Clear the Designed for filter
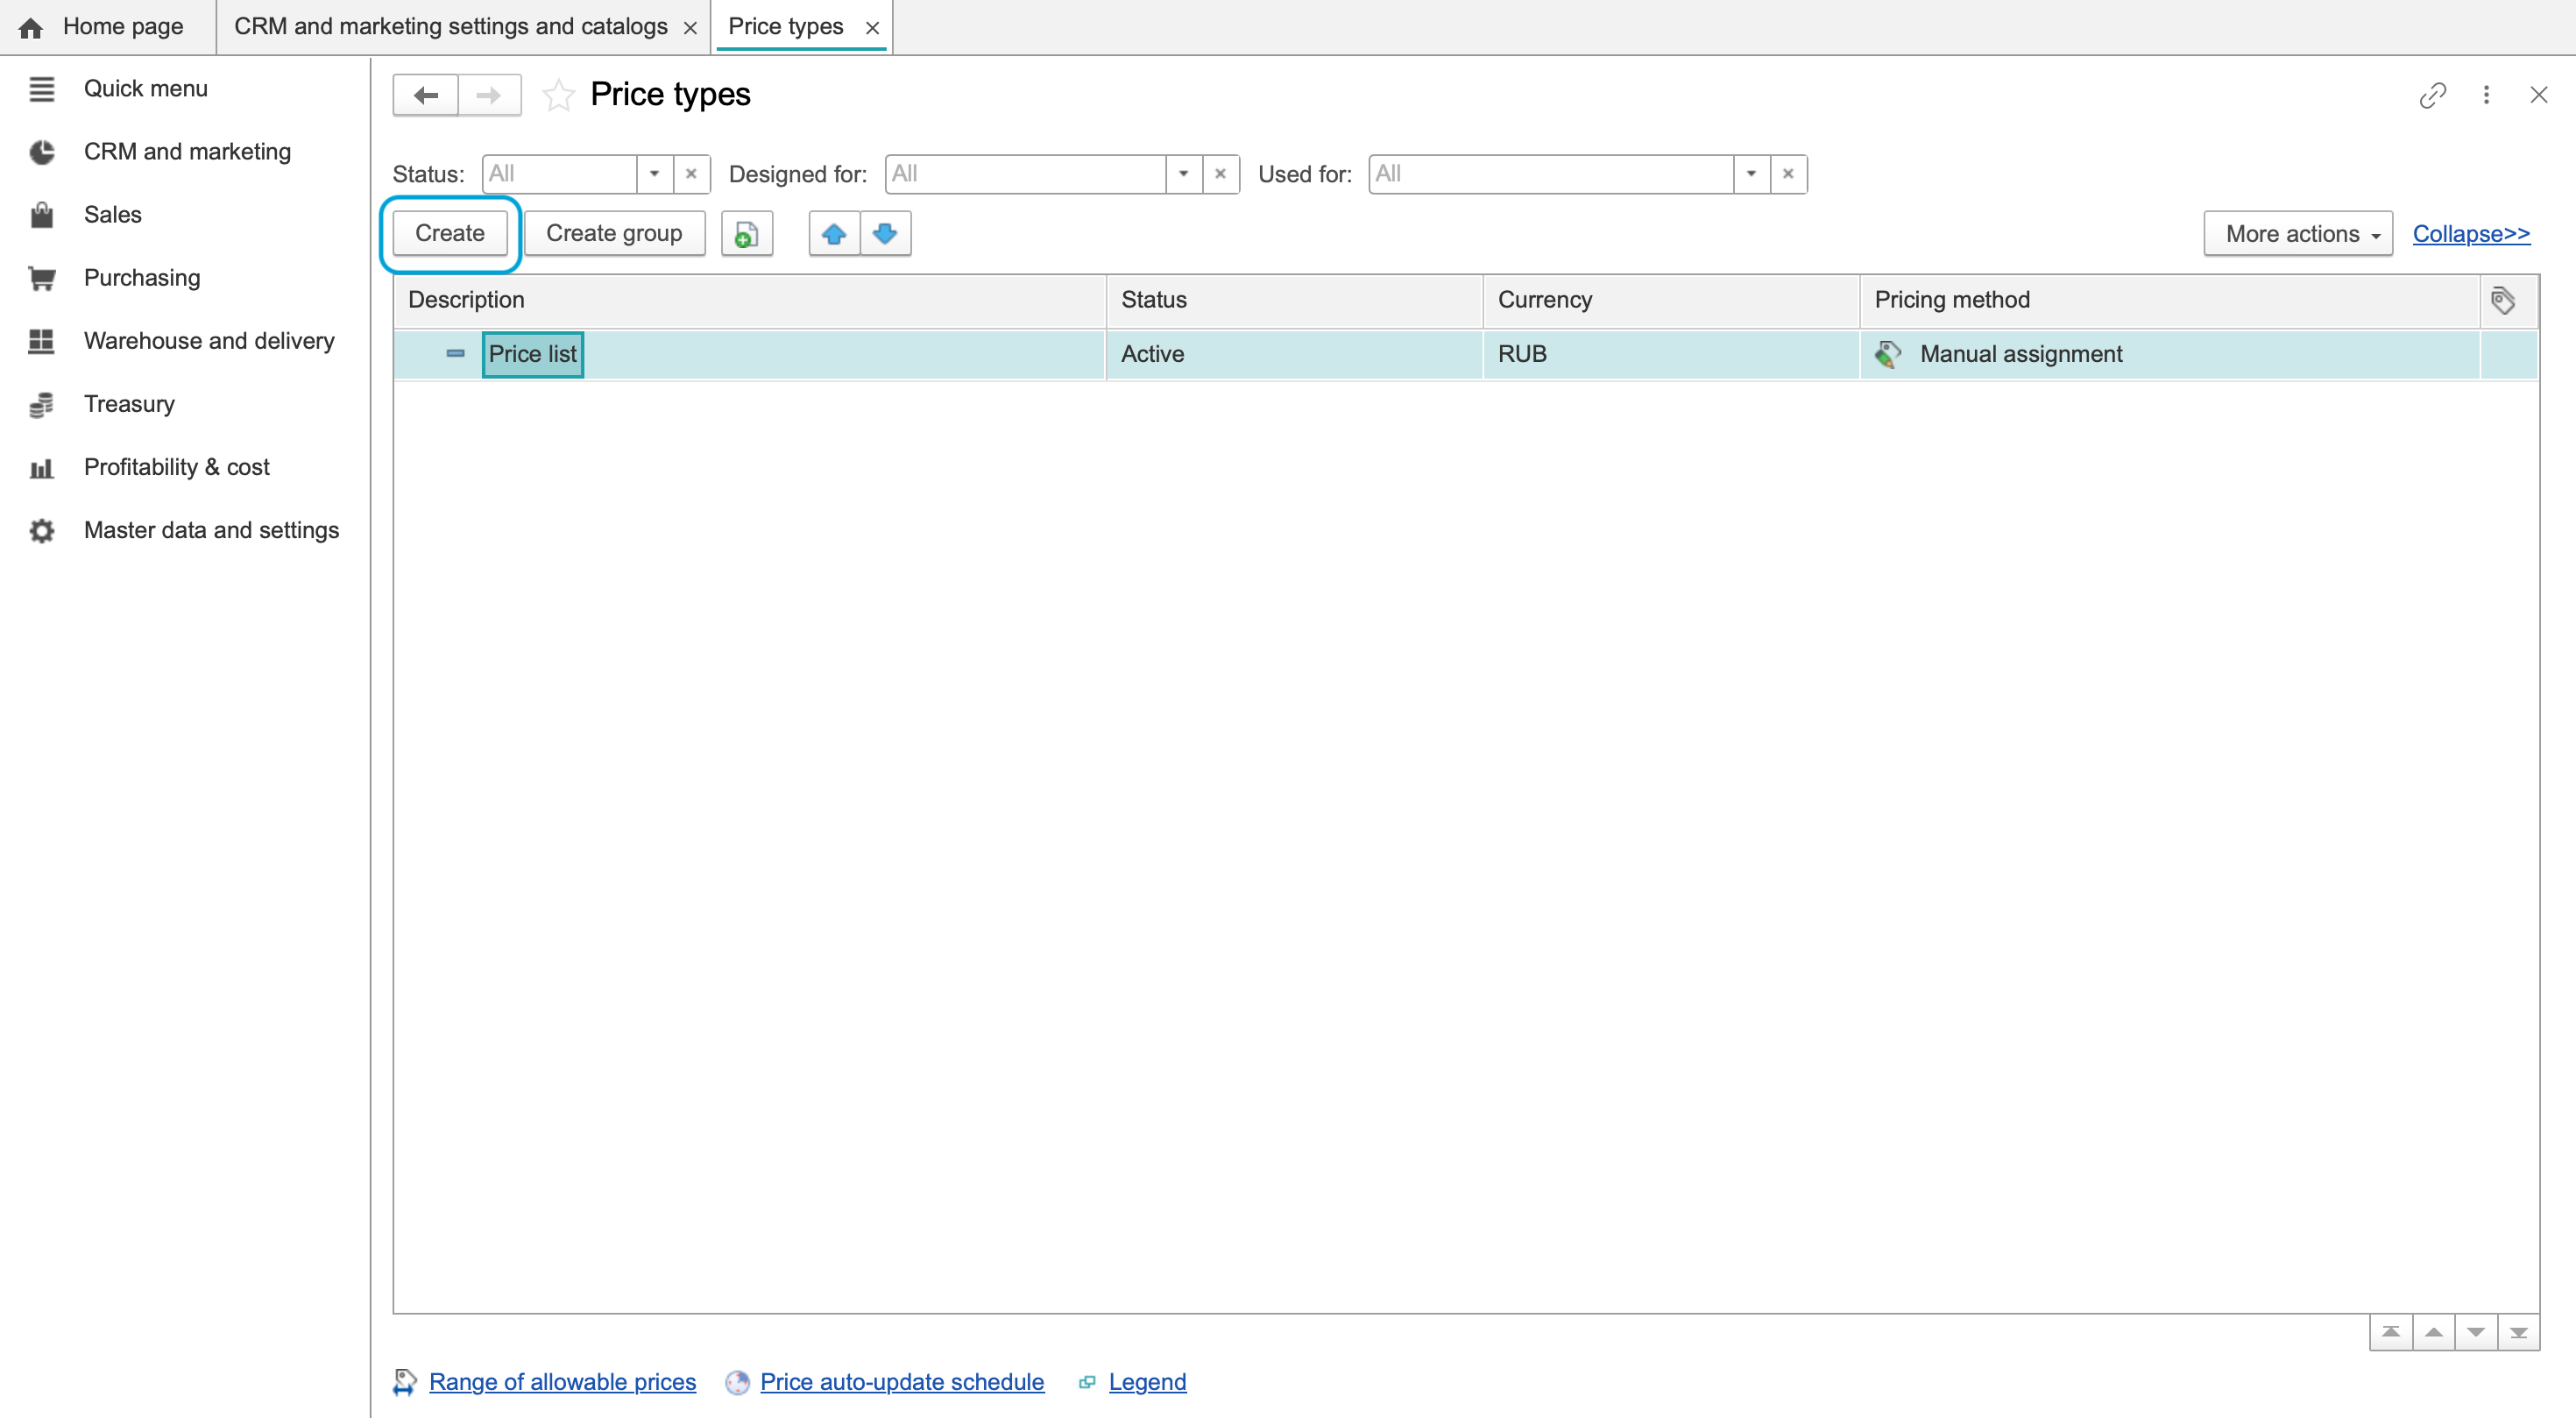2576x1418 pixels. (1220, 174)
